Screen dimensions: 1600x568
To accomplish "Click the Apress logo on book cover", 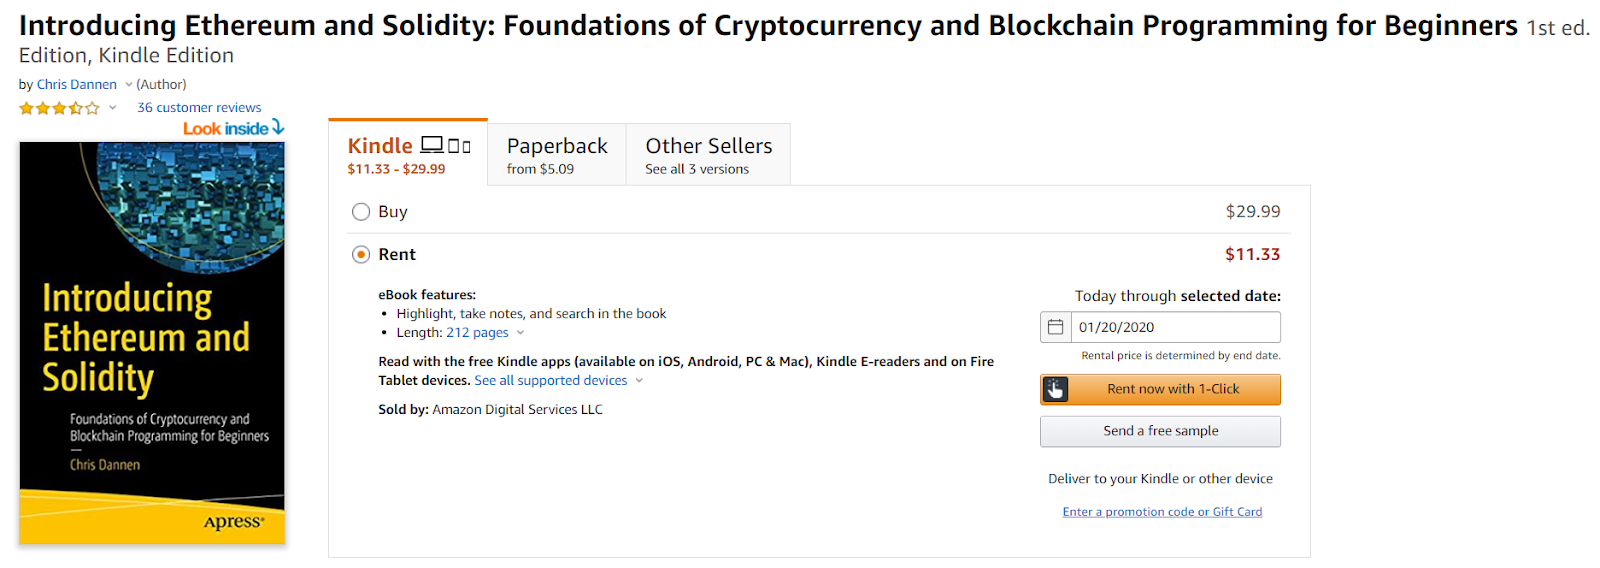I will [x=234, y=522].
